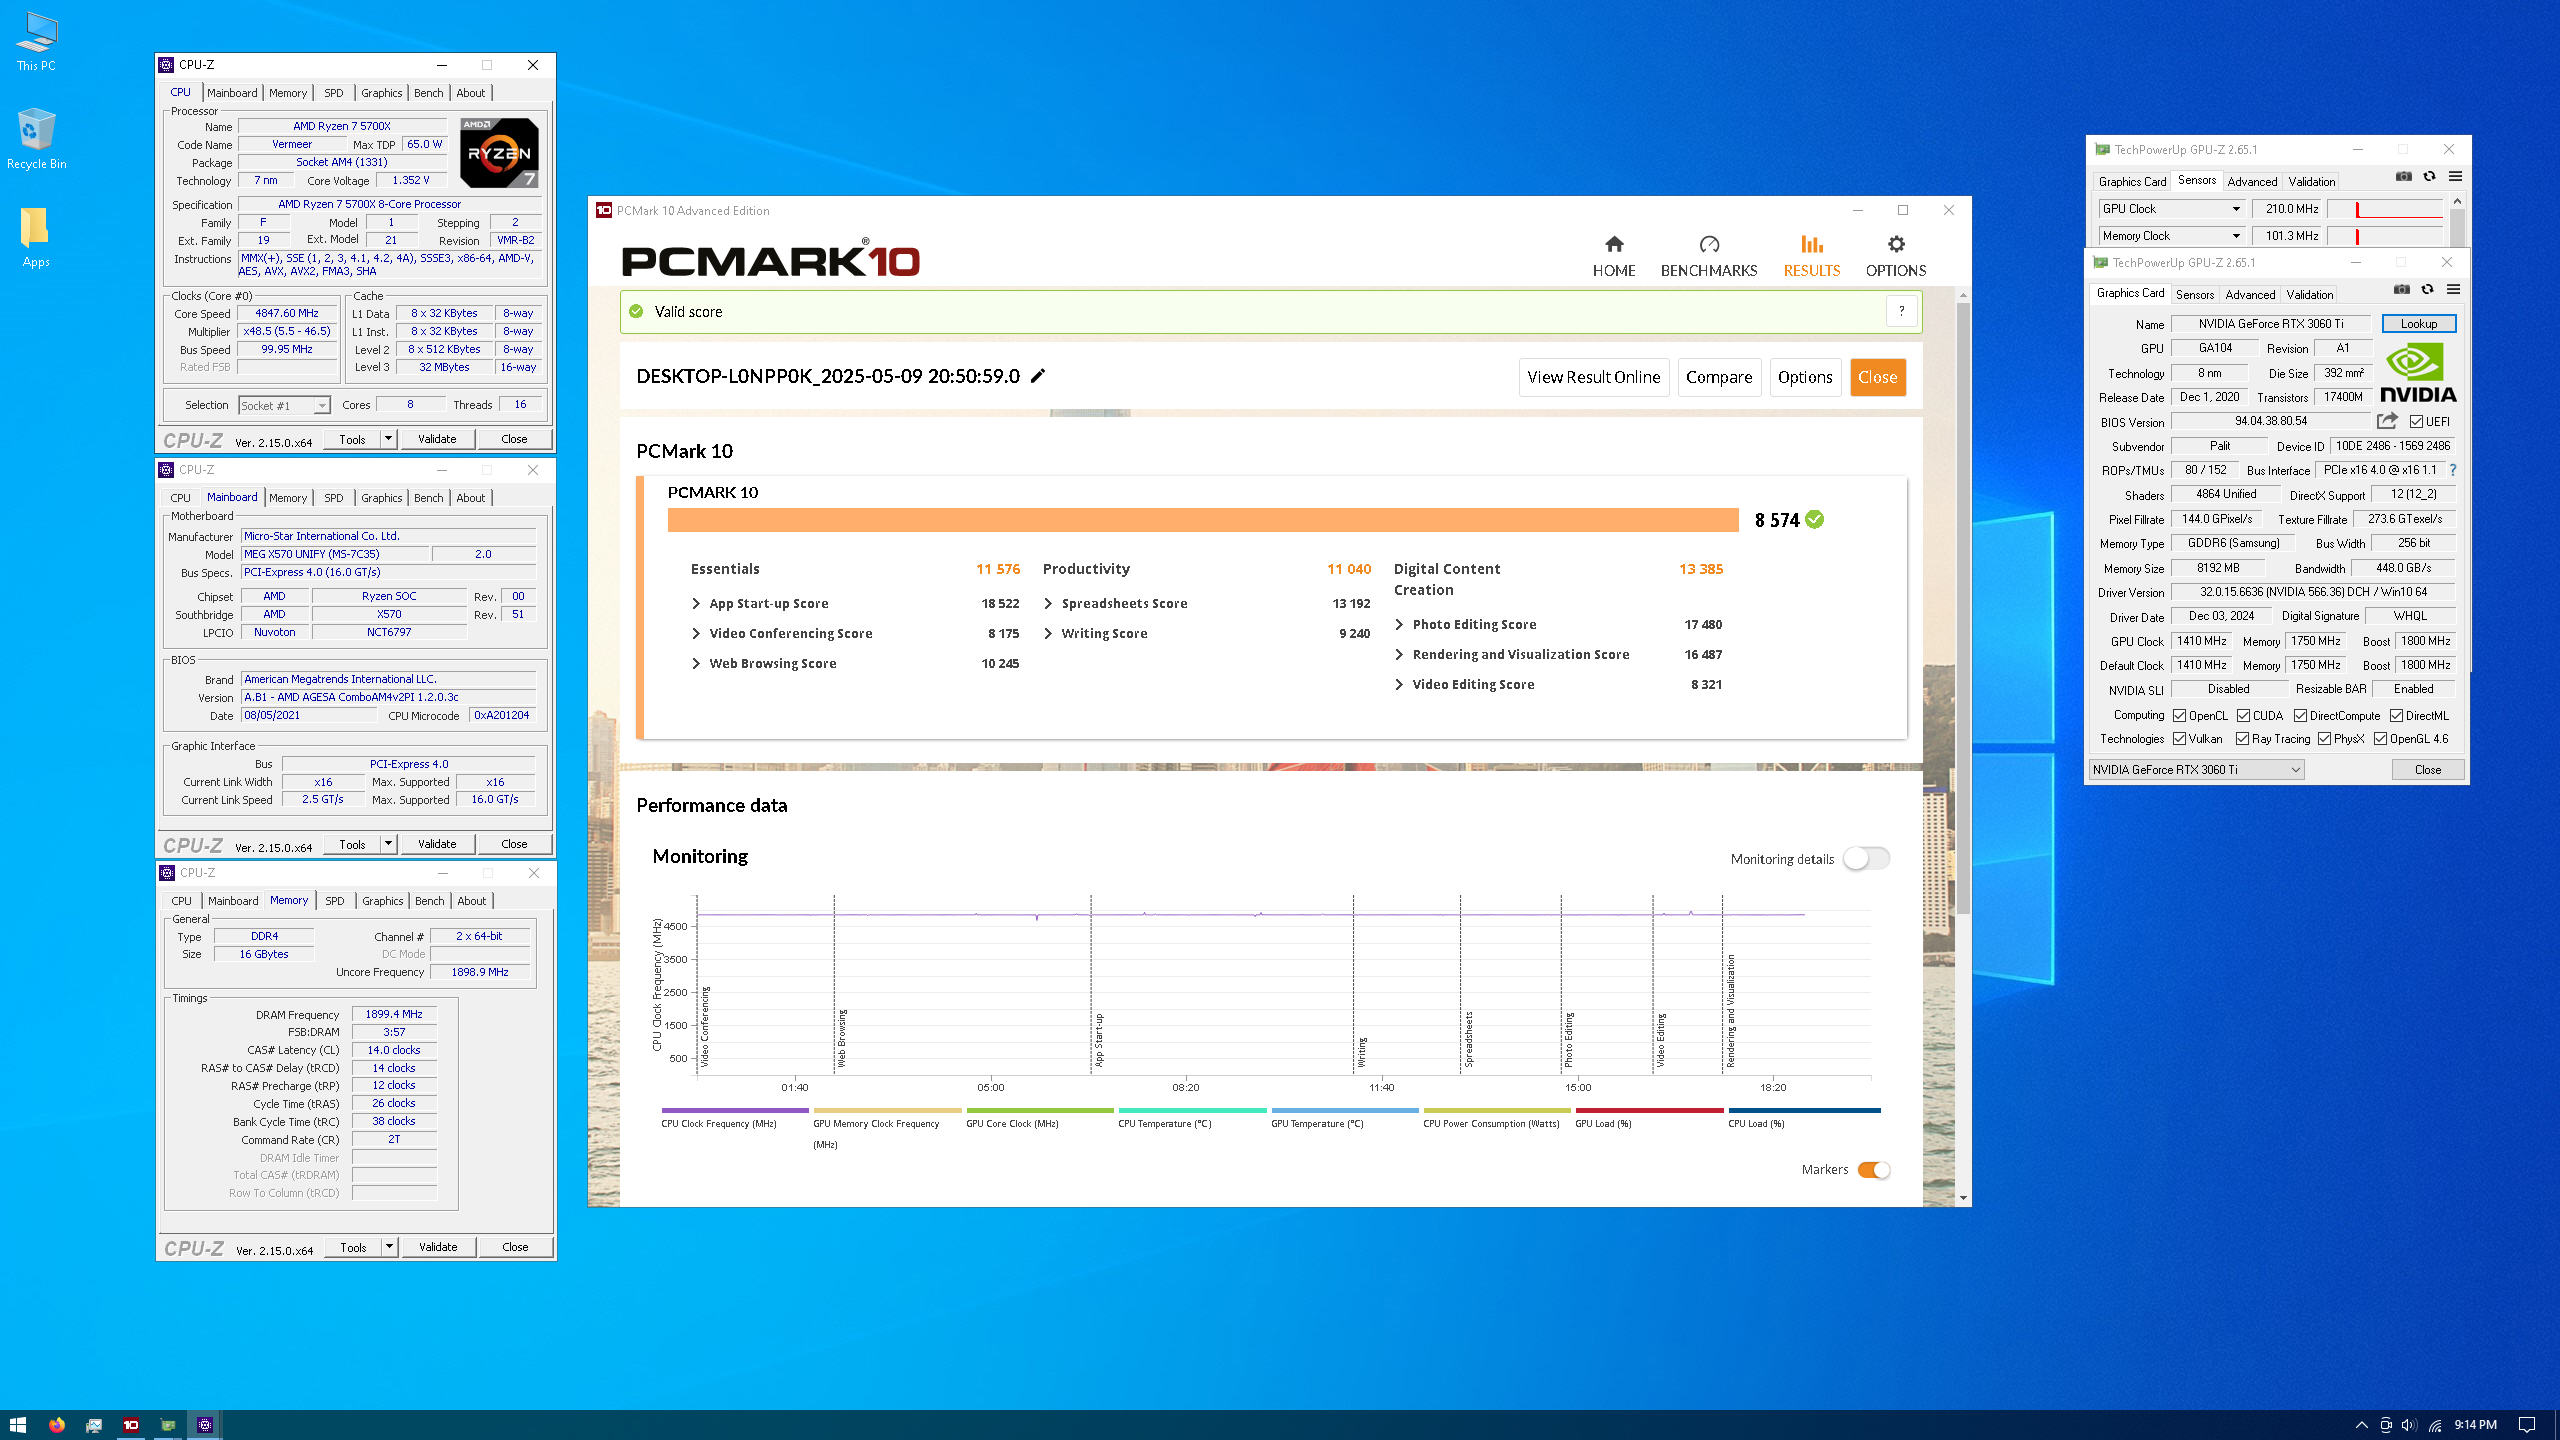The width and height of the screenshot is (2560, 1440).
Task: Toggle the PhysX checkbox in GPU-Z
Action: click(x=2324, y=739)
